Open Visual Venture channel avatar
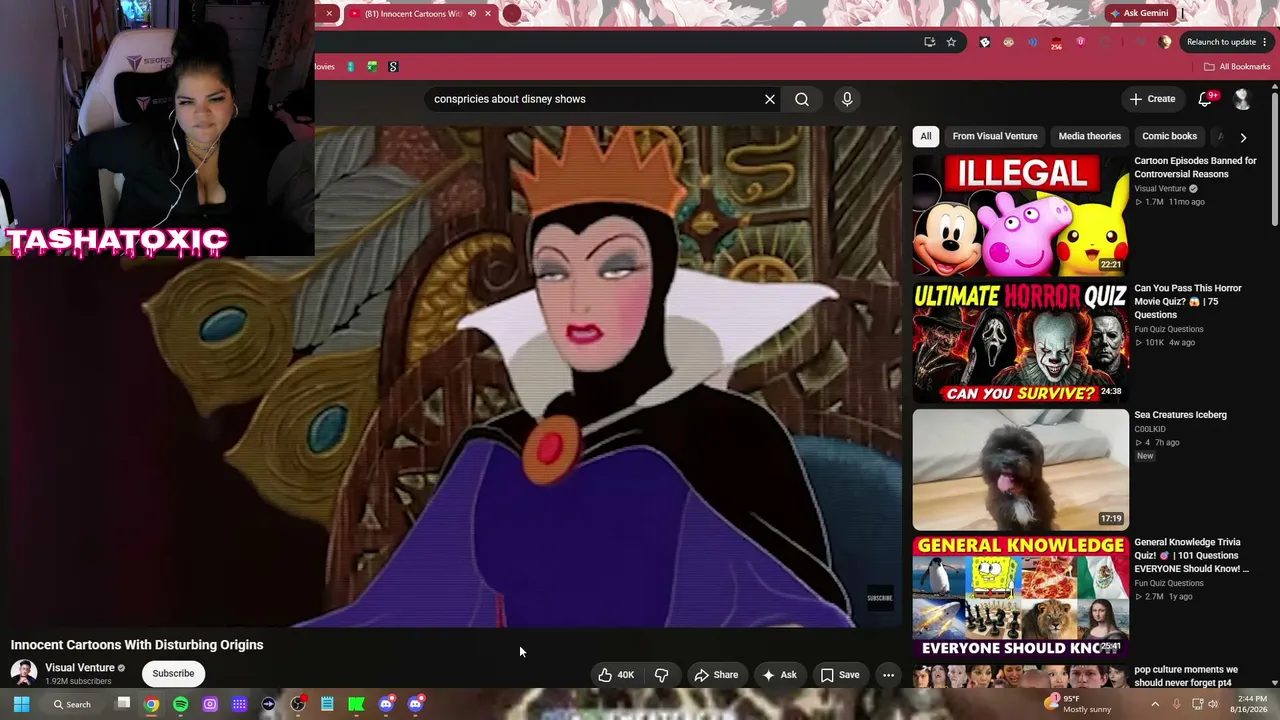Viewport: 1280px width, 720px height. [24, 673]
